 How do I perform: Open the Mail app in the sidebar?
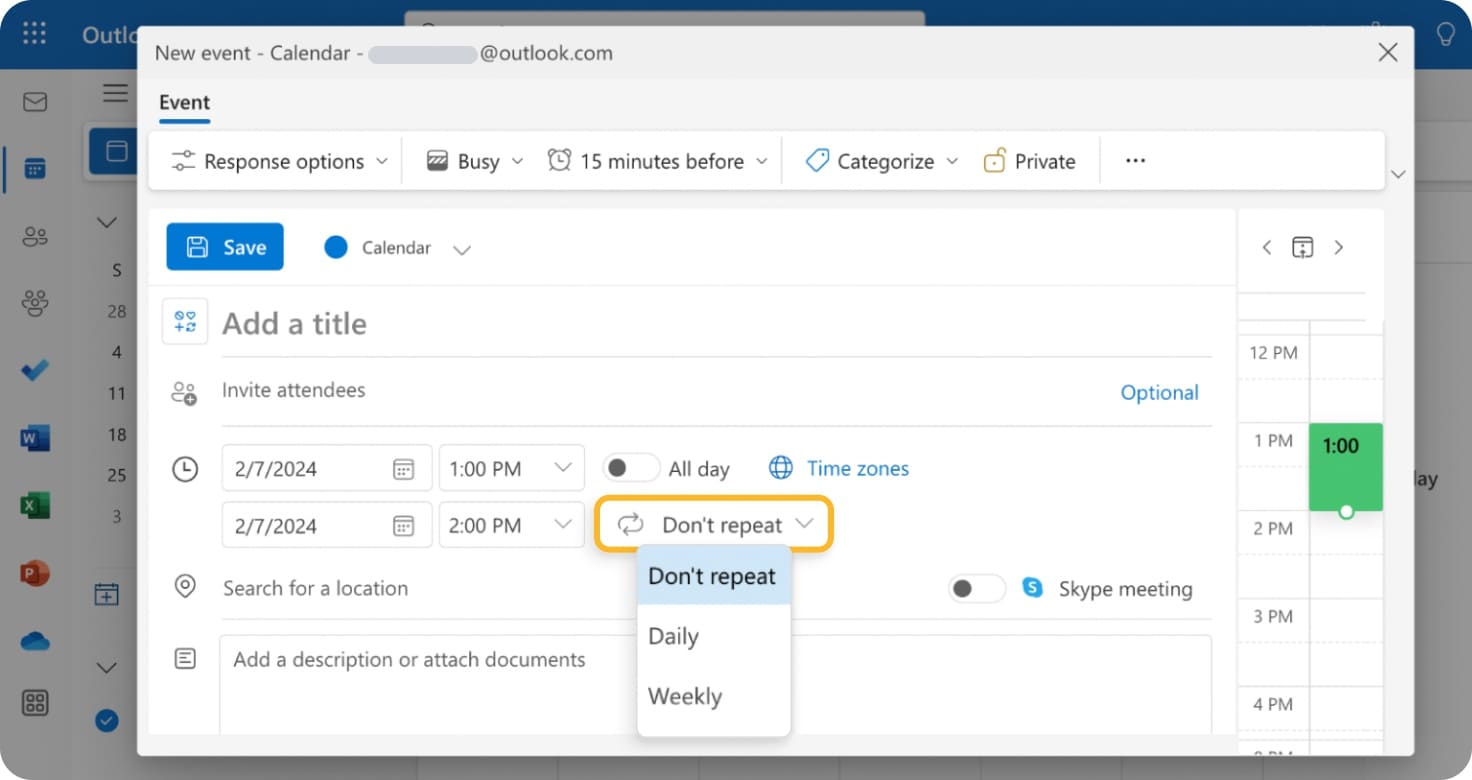(35, 101)
